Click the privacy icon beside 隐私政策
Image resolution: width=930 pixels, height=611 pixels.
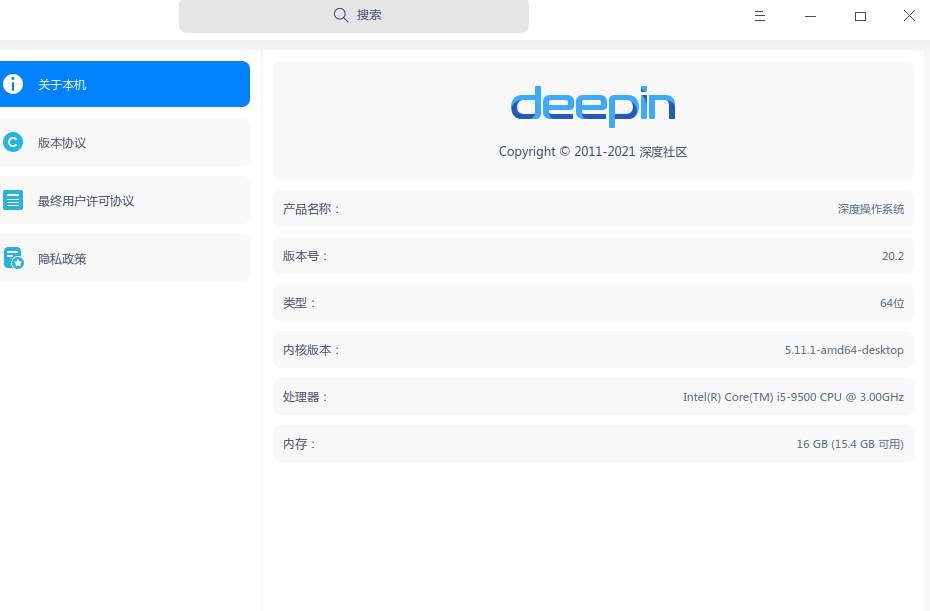[13, 259]
